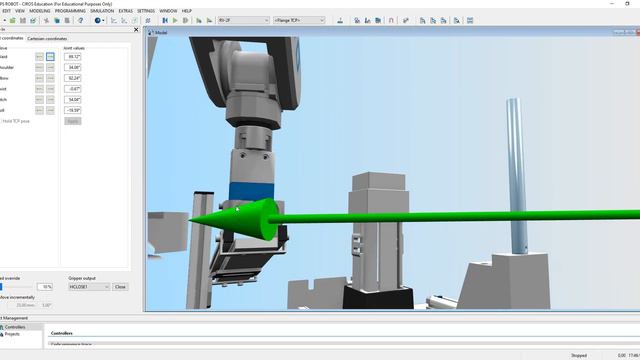Click the Pitch joint value field
Image resolution: width=640 pixels, height=360 pixels.
tap(73, 100)
